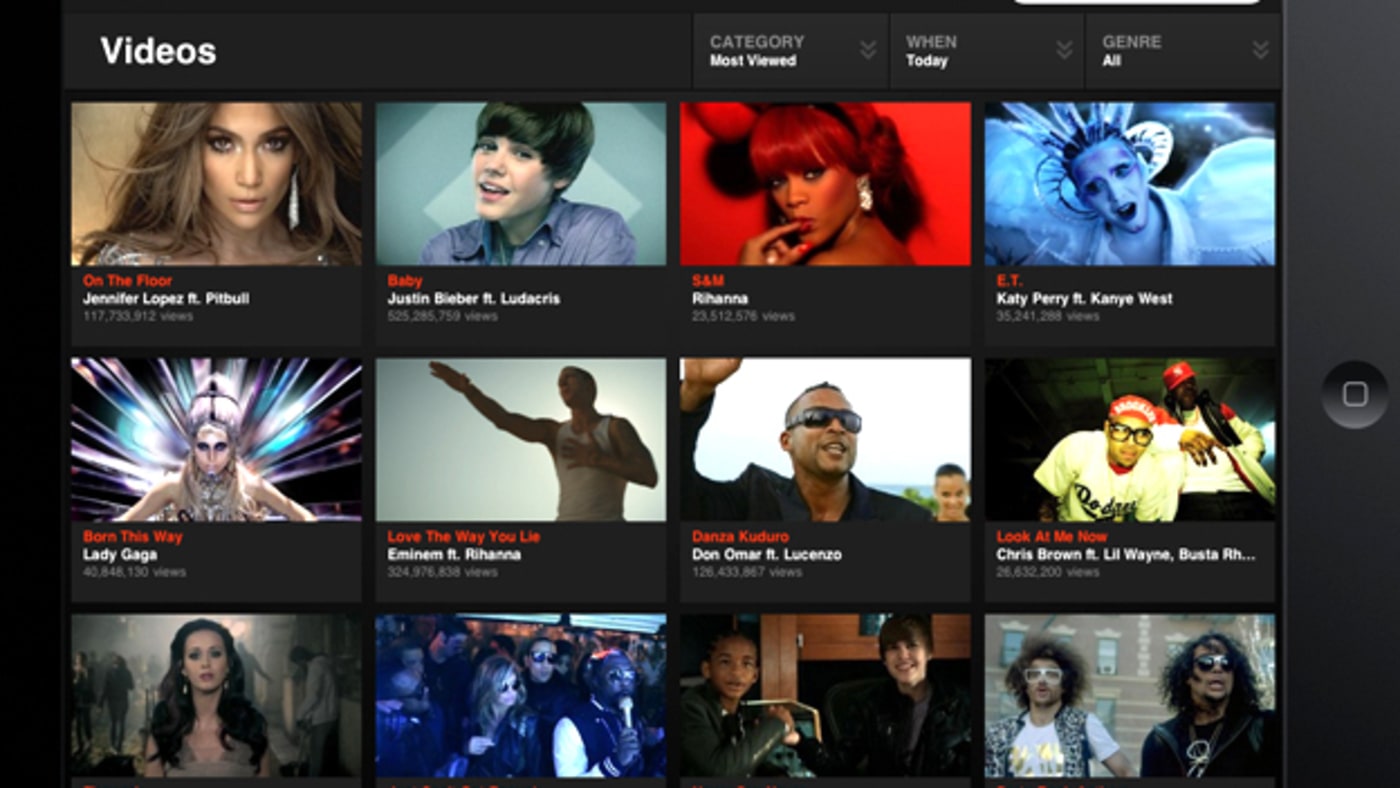Open the E.T. video thumbnail

(x=1130, y=184)
